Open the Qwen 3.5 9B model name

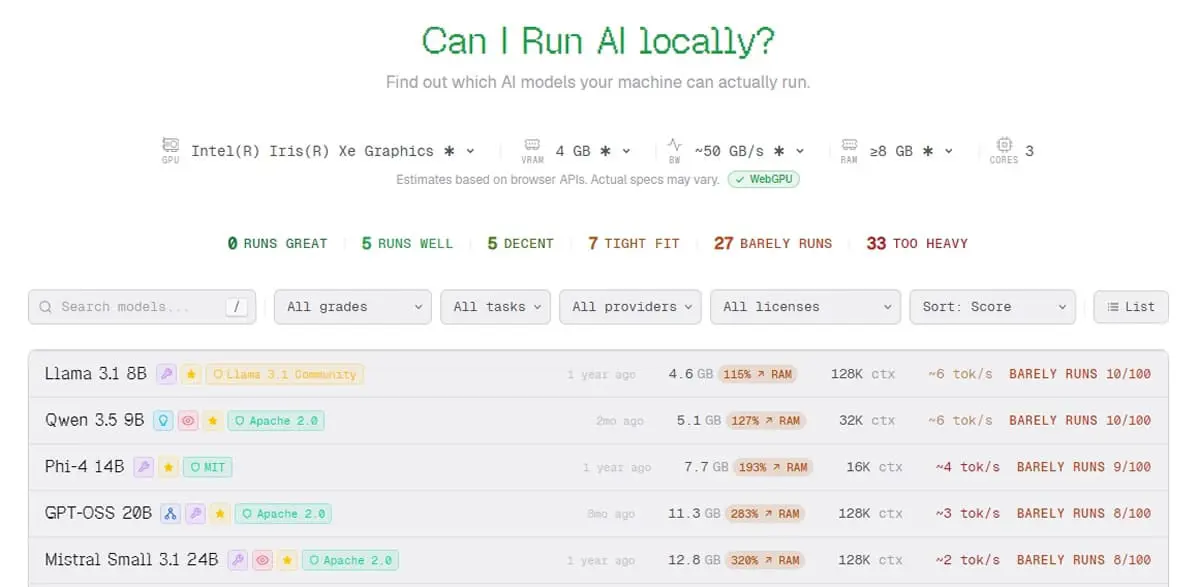coord(95,421)
